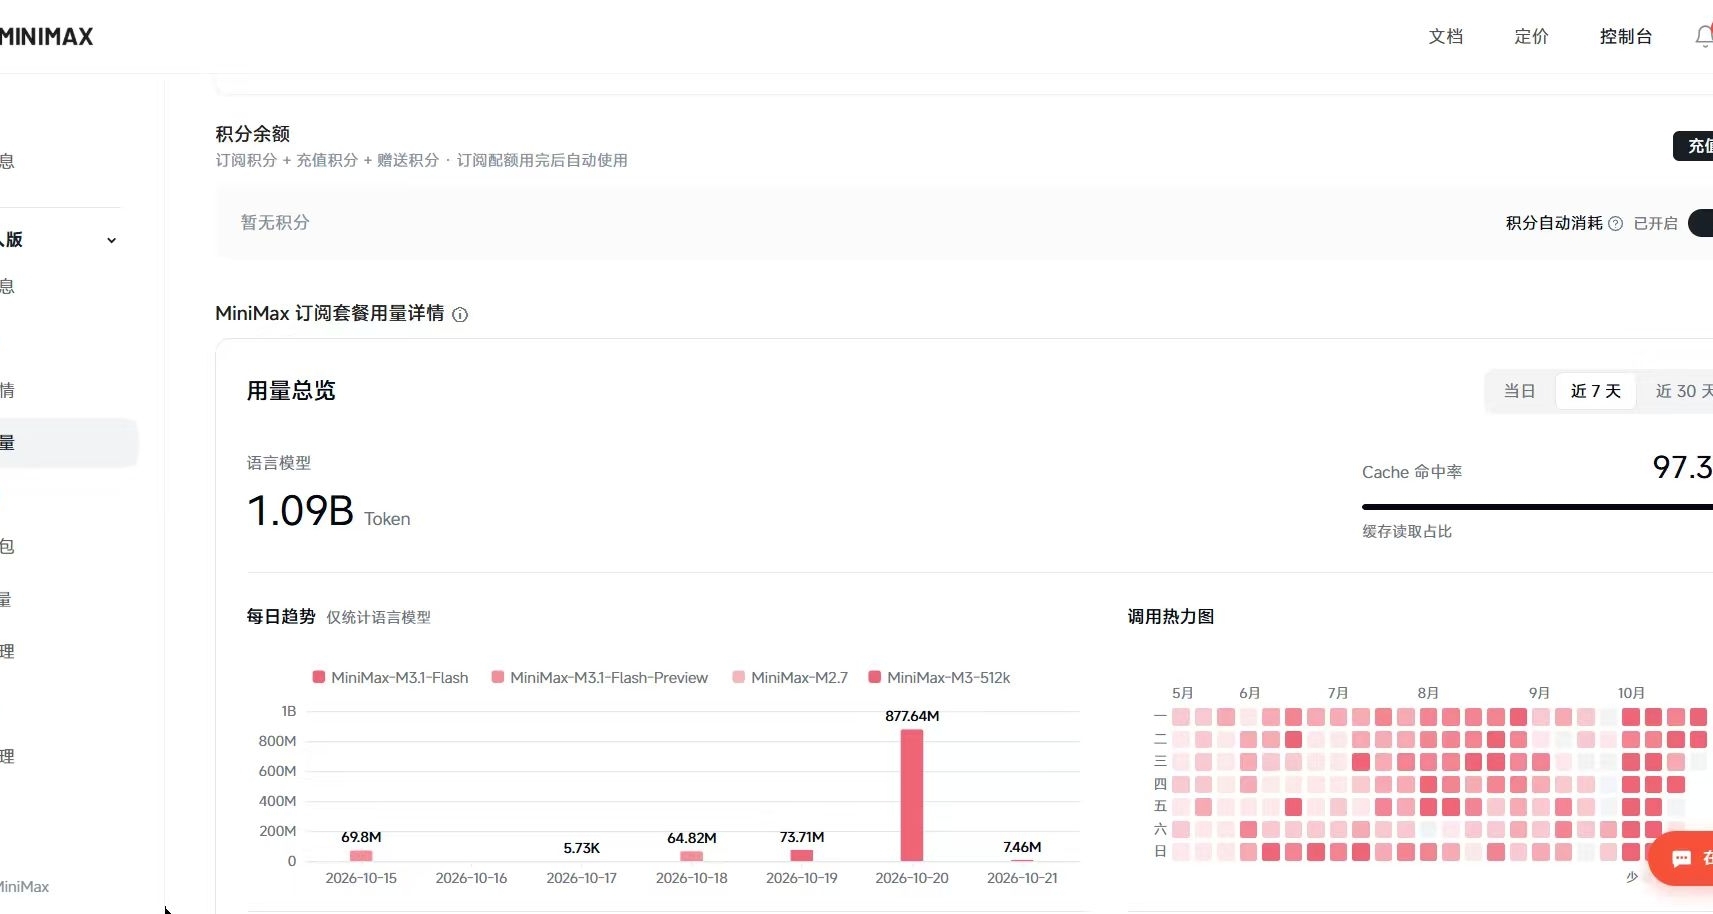
Task: Click the 调用热力图 heading
Action: click(x=1171, y=617)
